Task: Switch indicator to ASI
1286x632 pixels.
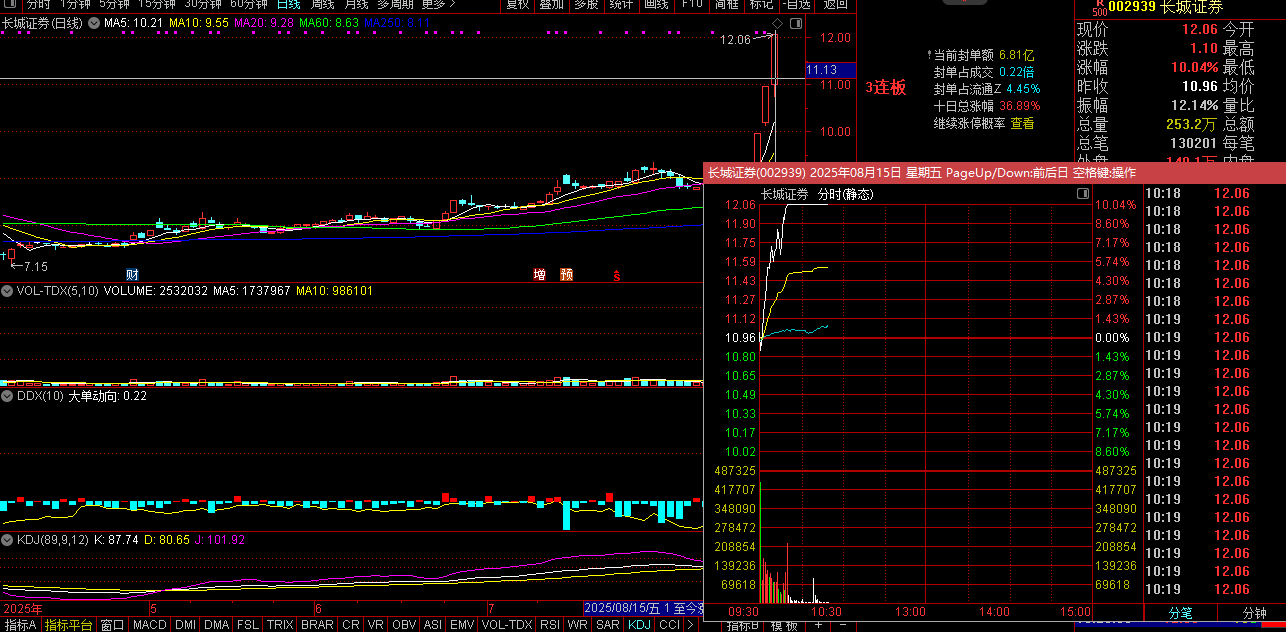Action: (x=432, y=625)
